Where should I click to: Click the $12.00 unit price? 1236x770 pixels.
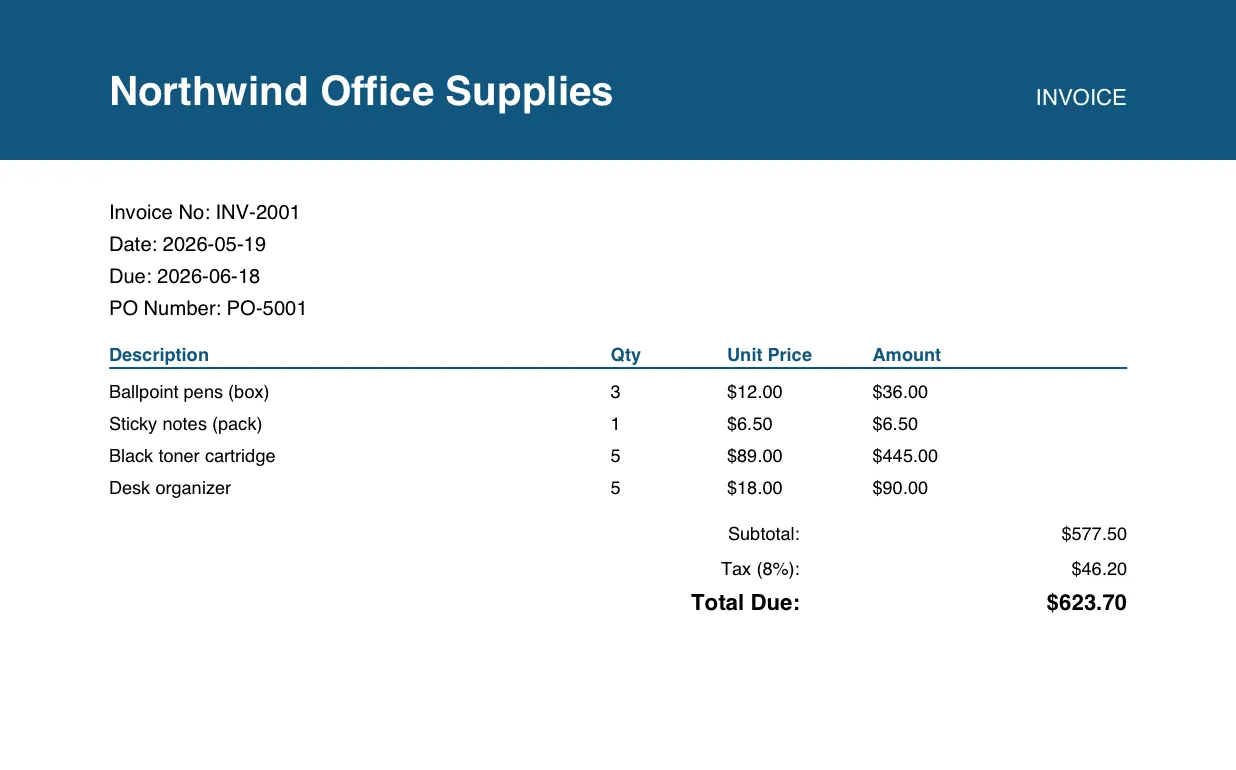pos(755,392)
